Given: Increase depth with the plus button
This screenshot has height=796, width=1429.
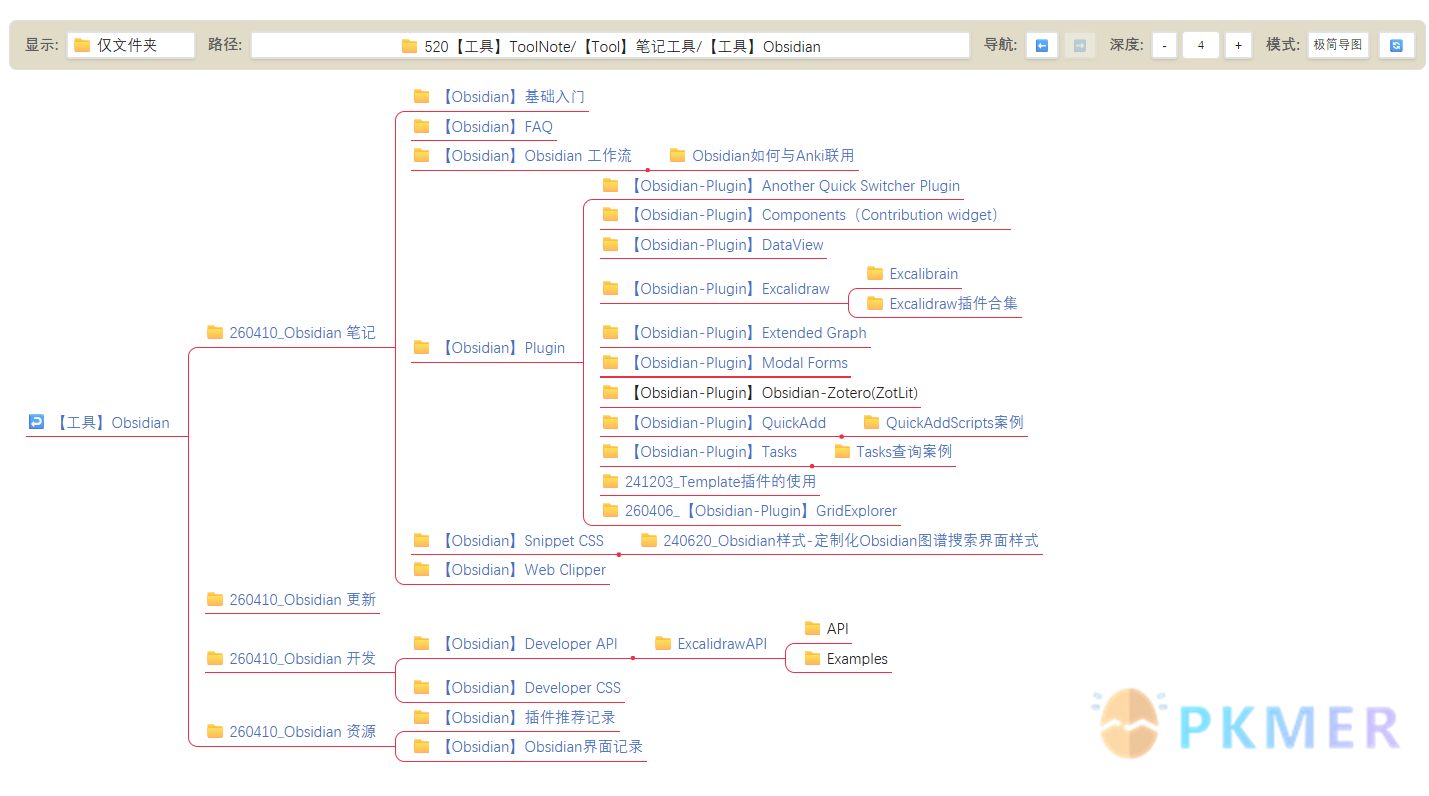Looking at the screenshot, I should click(x=1238, y=45).
